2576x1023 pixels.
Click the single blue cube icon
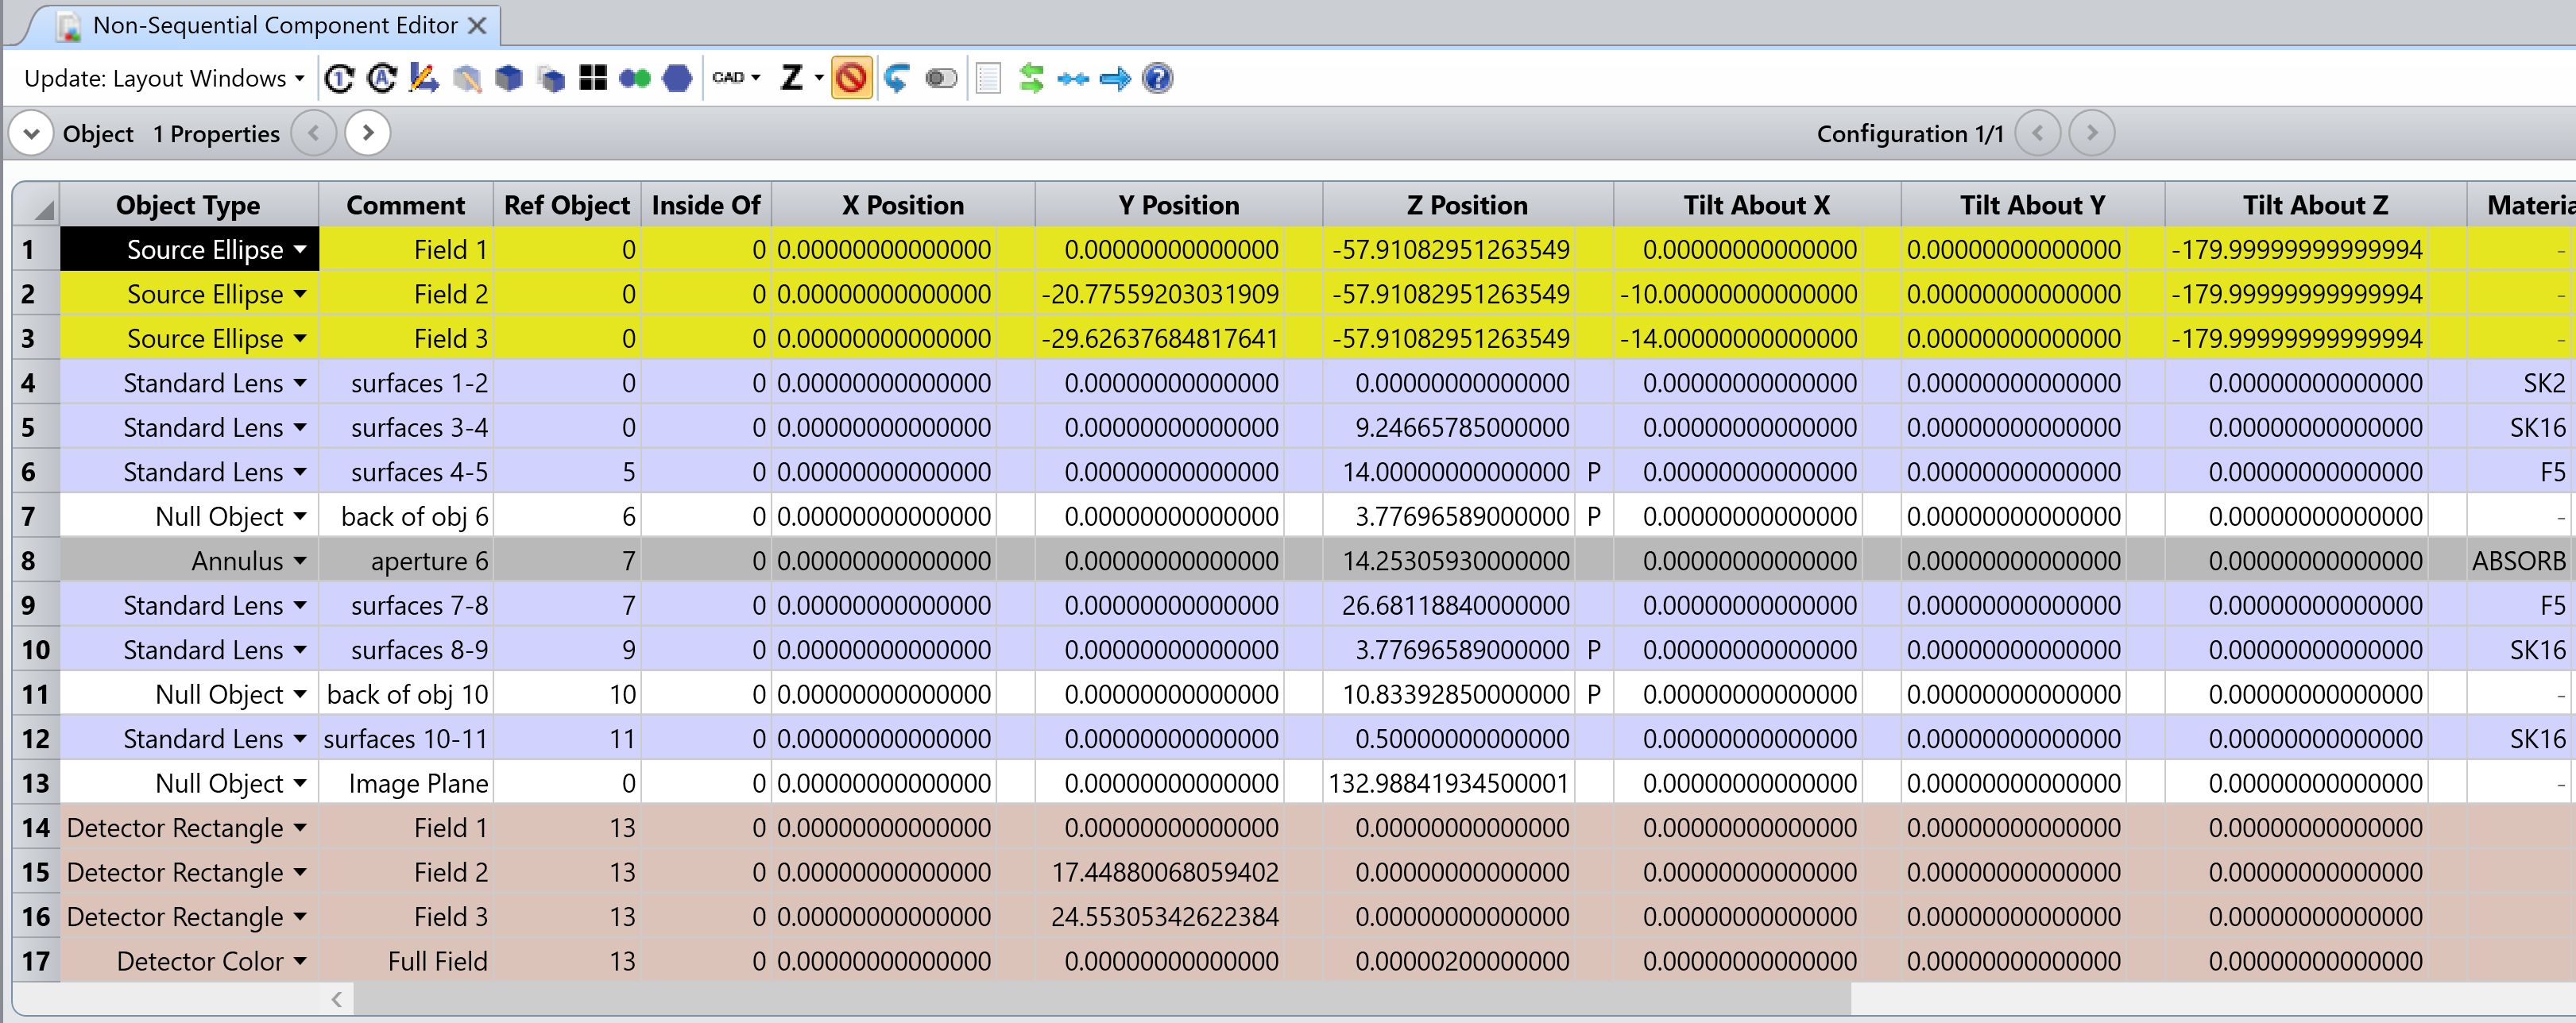(x=509, y=78)
